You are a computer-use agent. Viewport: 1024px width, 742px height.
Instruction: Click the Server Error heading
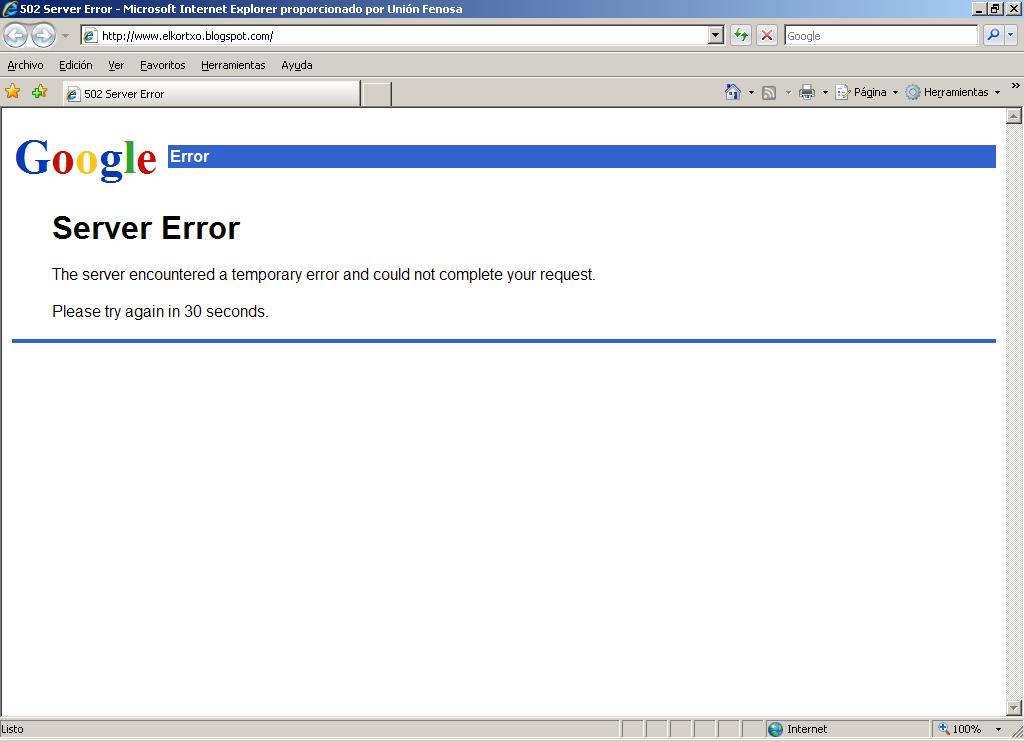(146, 228)
